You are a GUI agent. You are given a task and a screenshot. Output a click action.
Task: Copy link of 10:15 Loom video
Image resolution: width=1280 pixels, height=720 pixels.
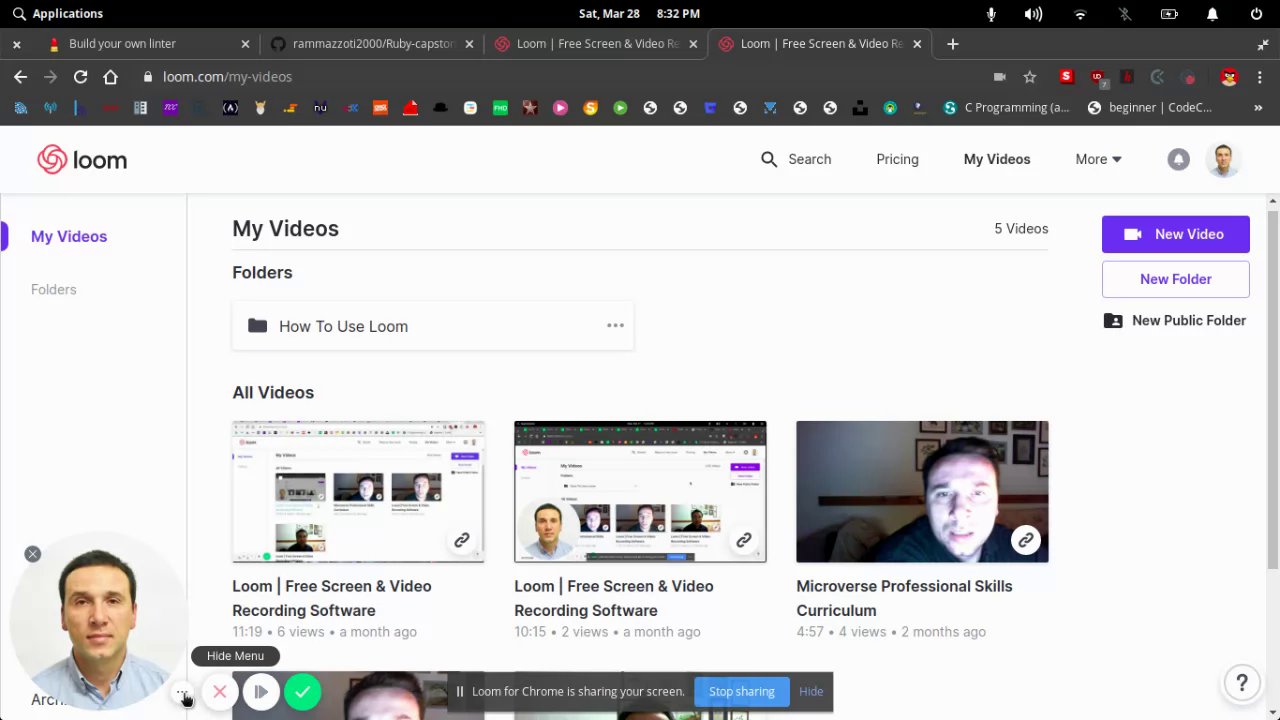744,540
